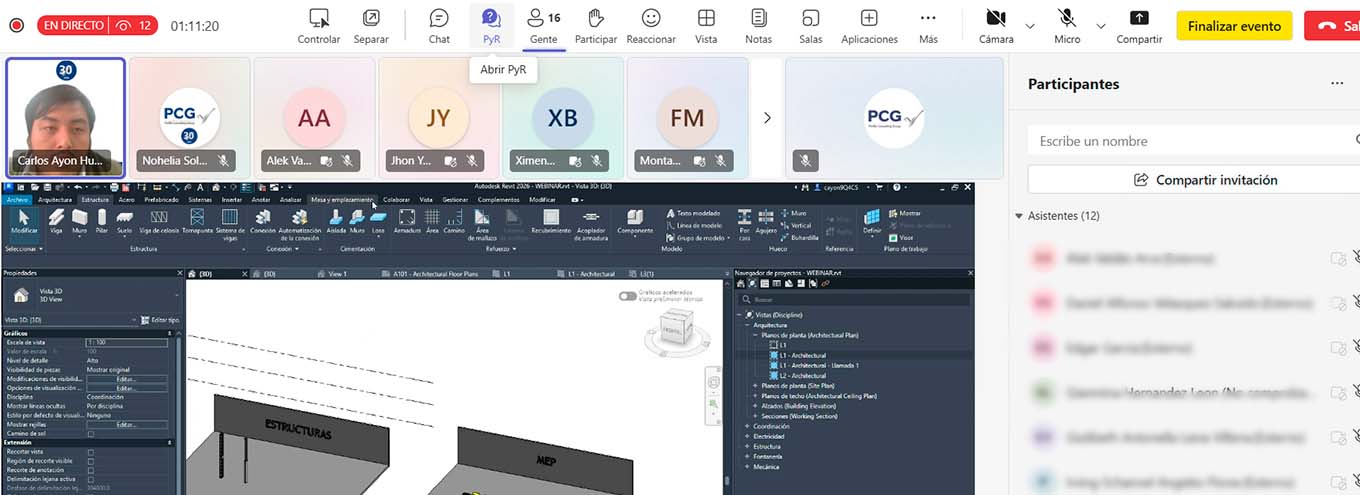Expand the Estructura node in project browser
Screen dimensions: 1360x495
pyautogui.click(x=747, y=446)
